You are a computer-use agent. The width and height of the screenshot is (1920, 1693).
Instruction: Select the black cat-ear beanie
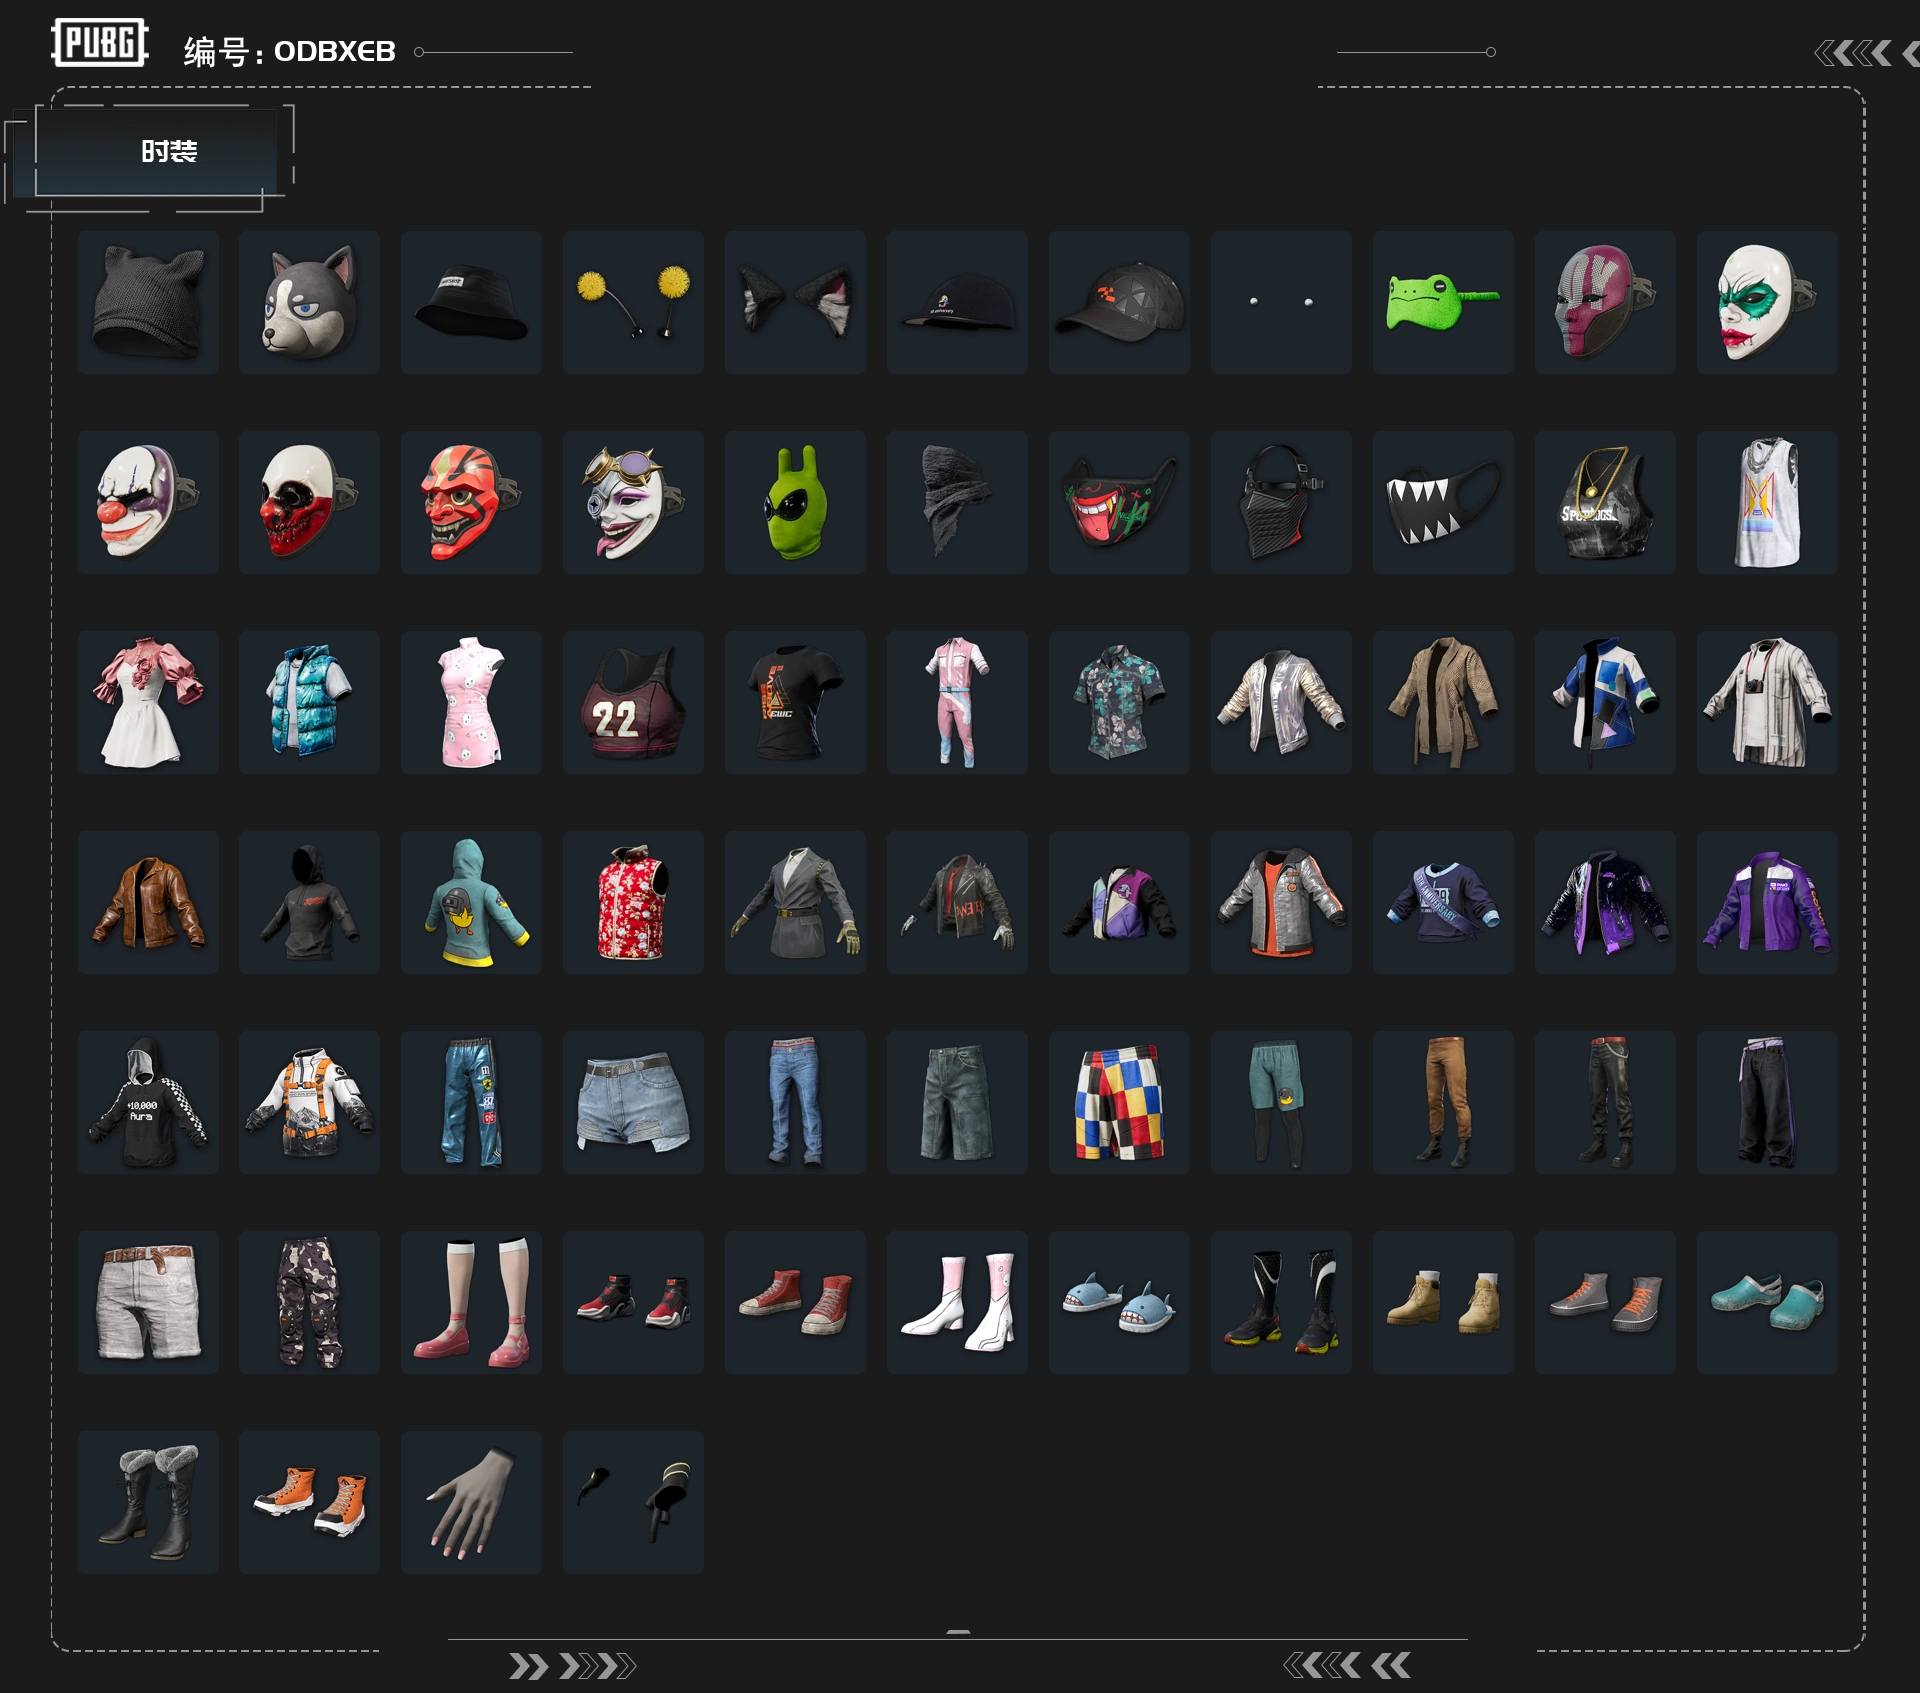pyautogui.click(x=148, y=302)
